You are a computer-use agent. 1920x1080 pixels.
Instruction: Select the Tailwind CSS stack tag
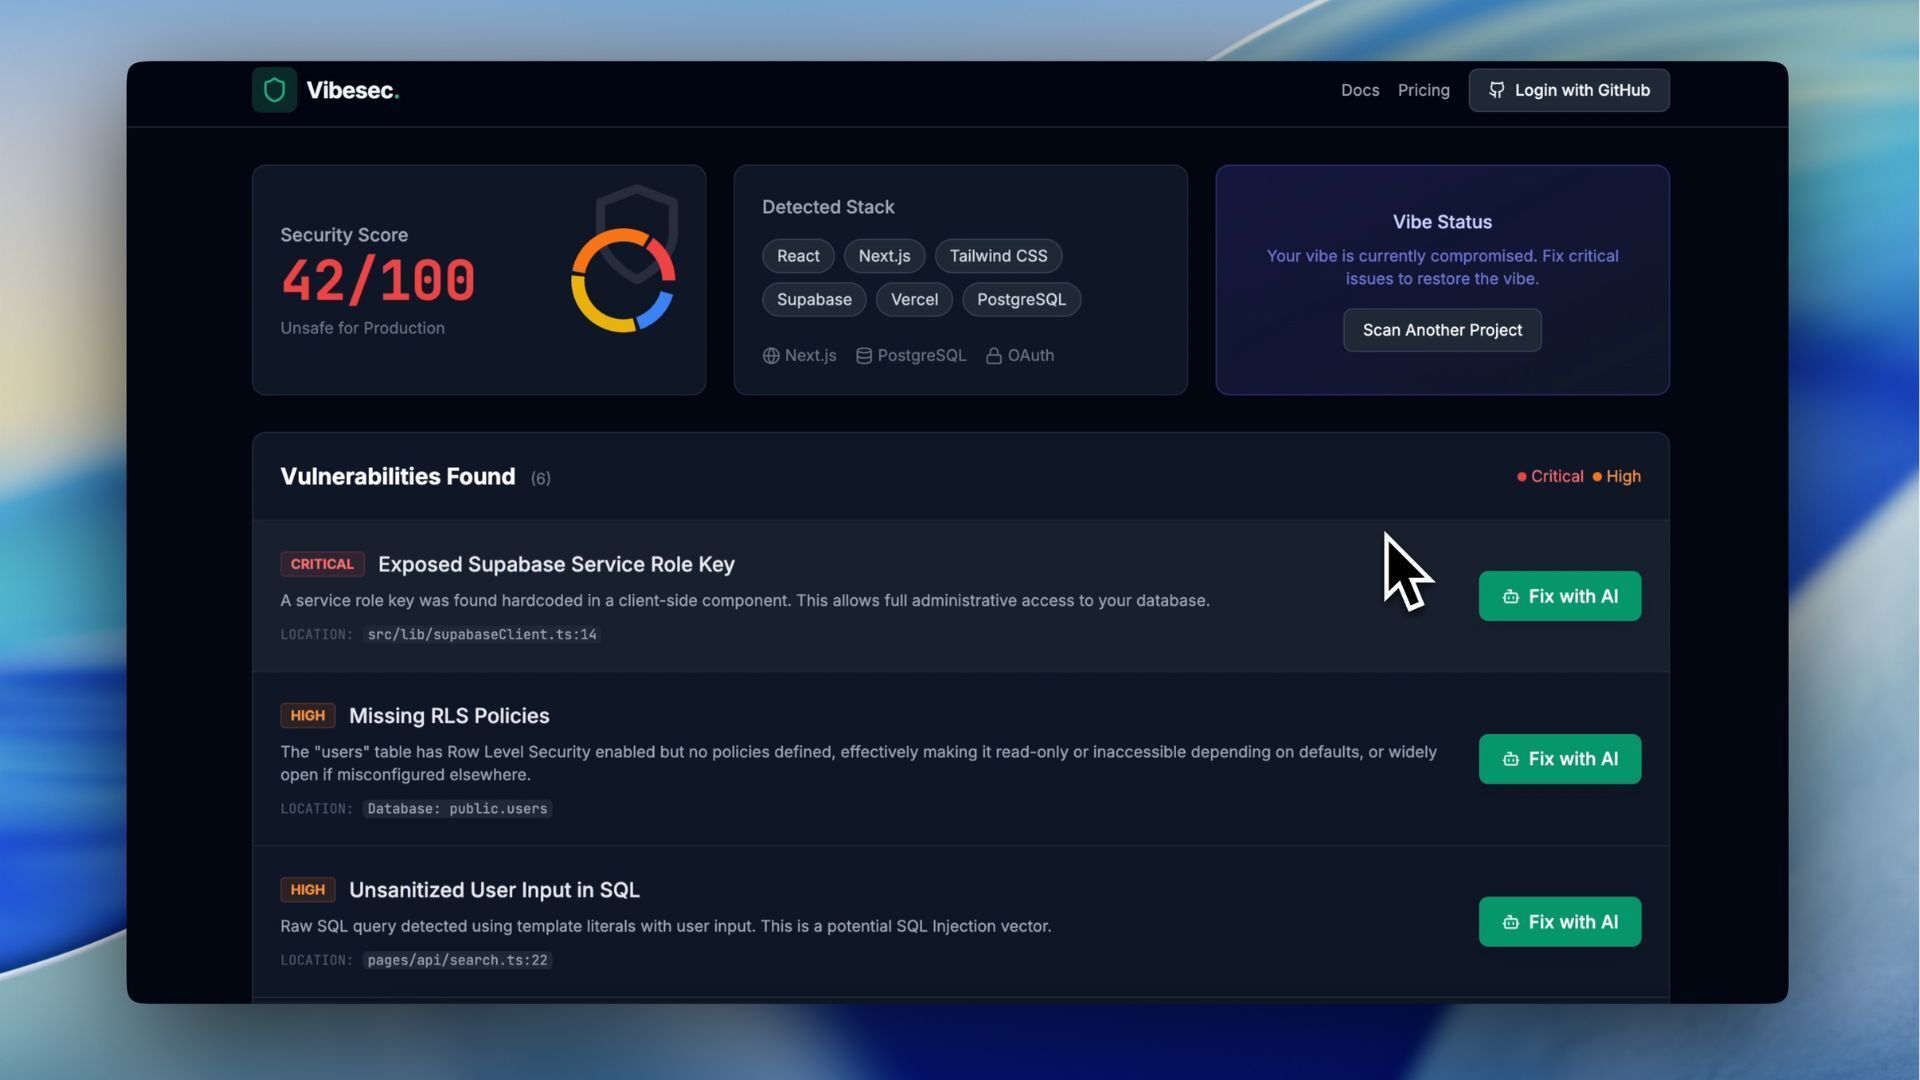tap(997, 256)
